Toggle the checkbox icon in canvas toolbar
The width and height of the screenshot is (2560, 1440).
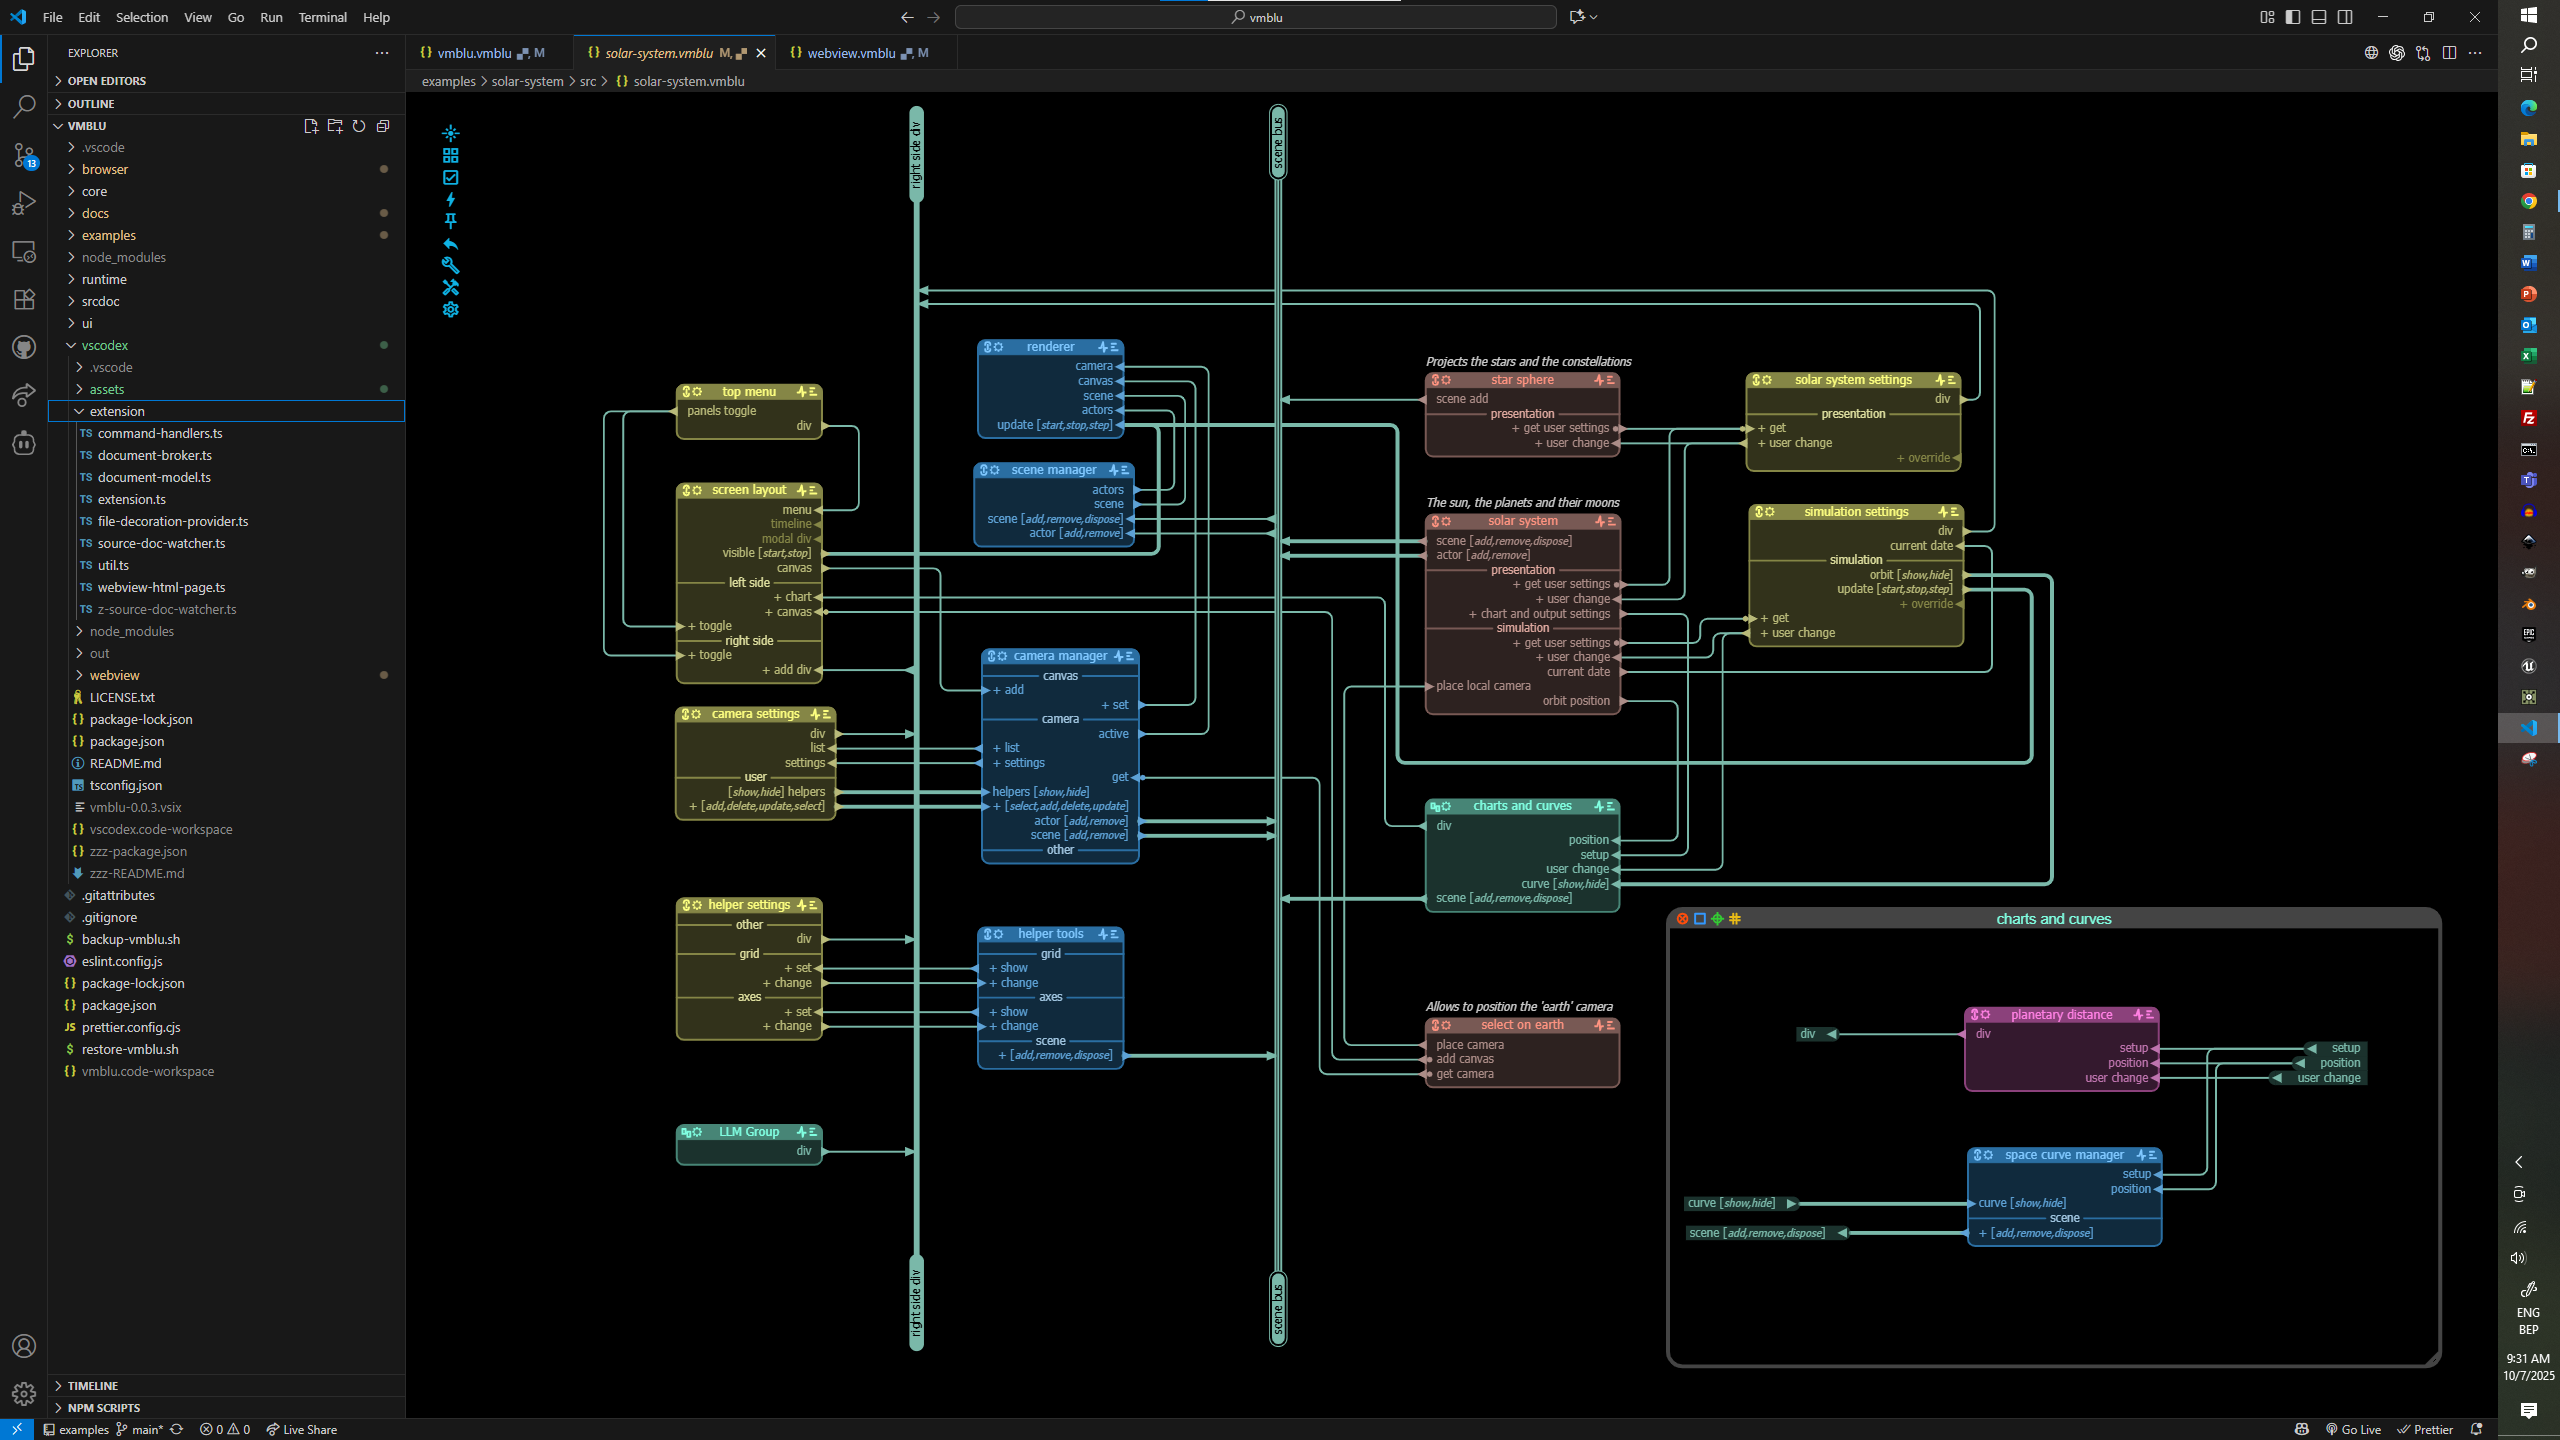click(450, 177)
